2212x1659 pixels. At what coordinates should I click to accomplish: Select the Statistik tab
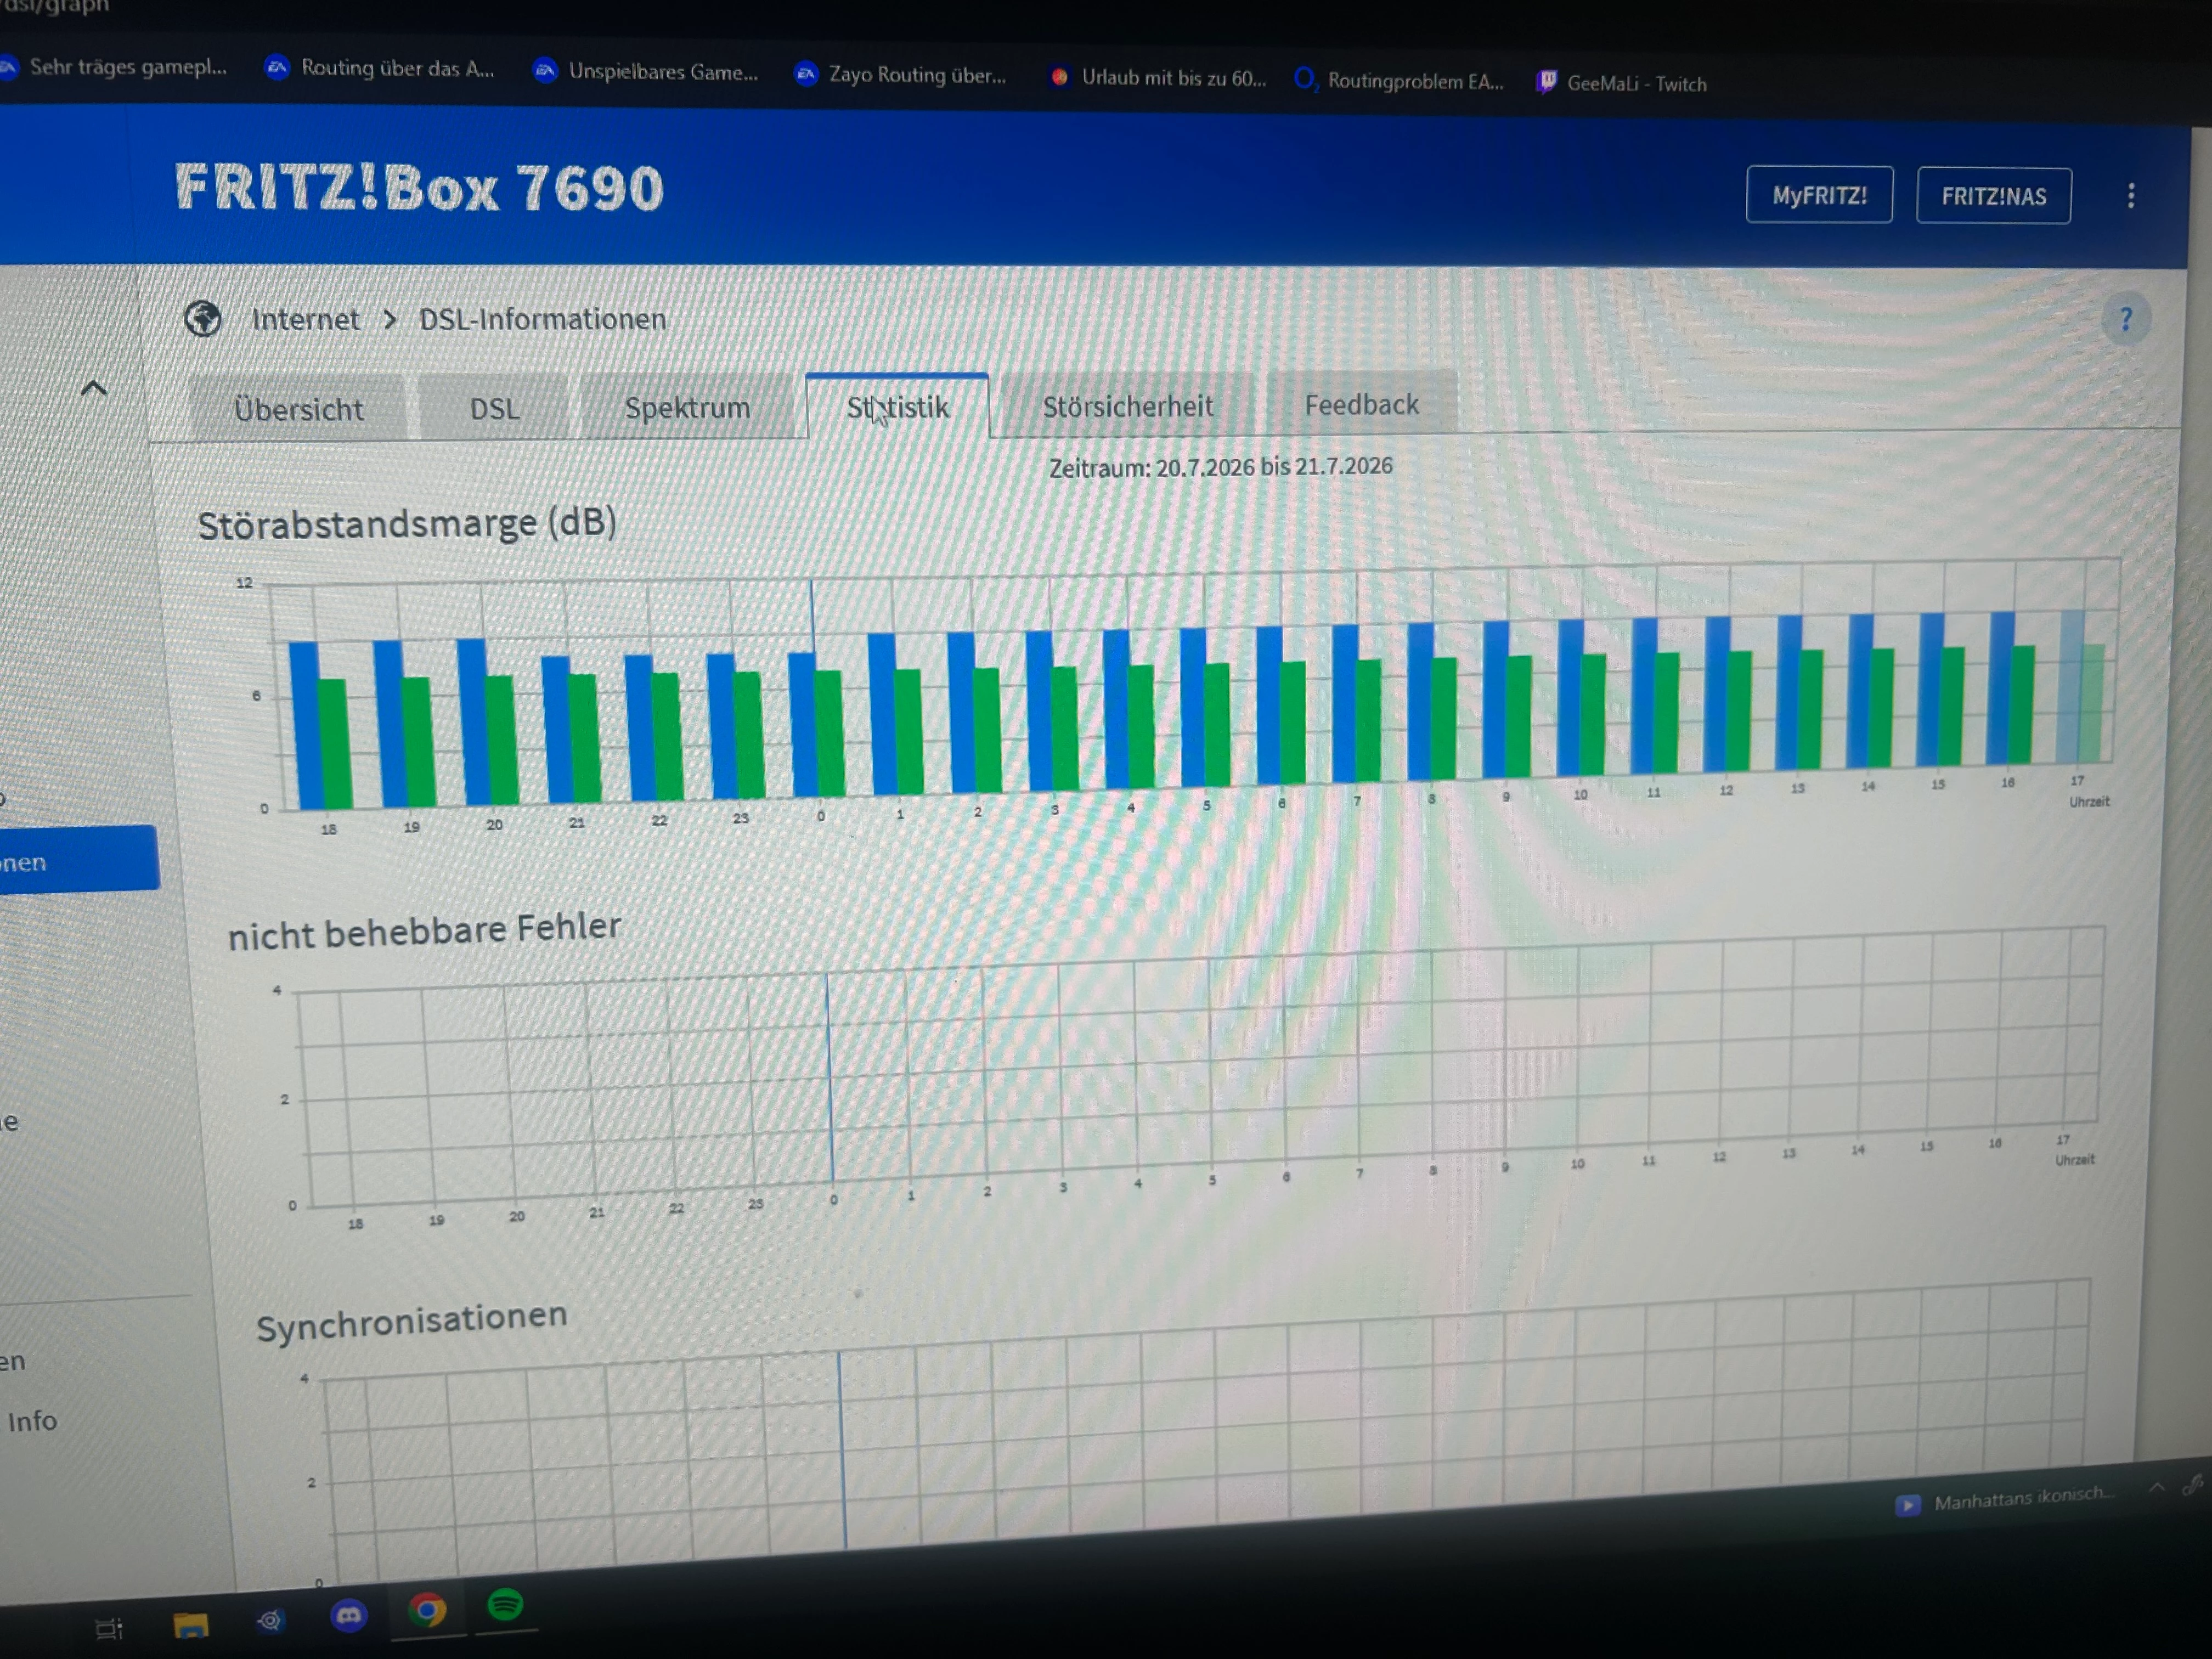pyautogui.click(x=897, y=406)
